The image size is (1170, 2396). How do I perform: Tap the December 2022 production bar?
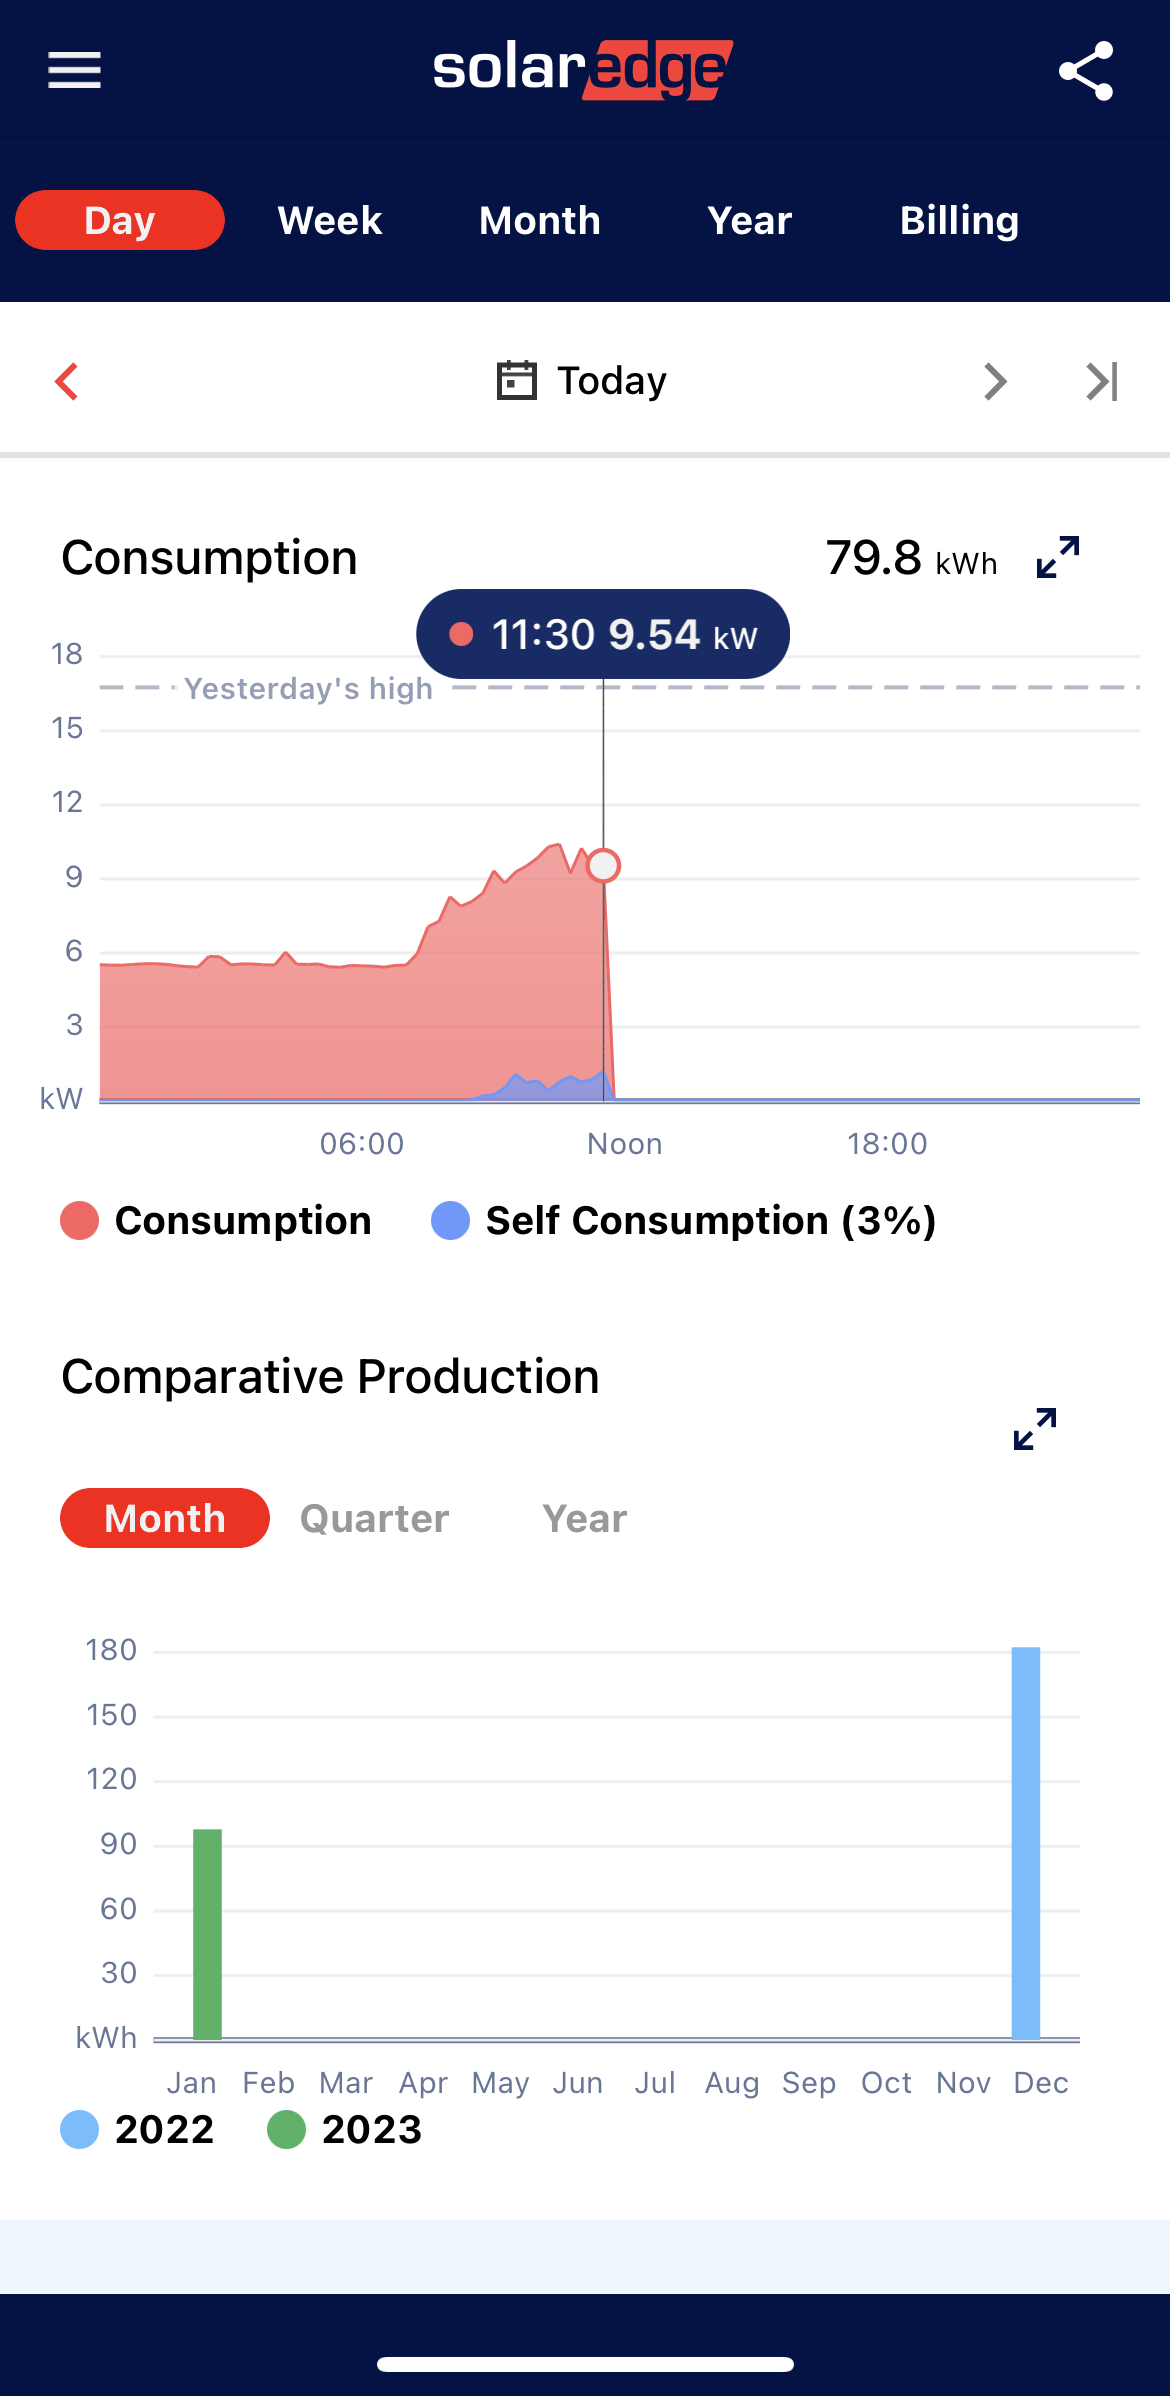click(x=1026, y=1842)
